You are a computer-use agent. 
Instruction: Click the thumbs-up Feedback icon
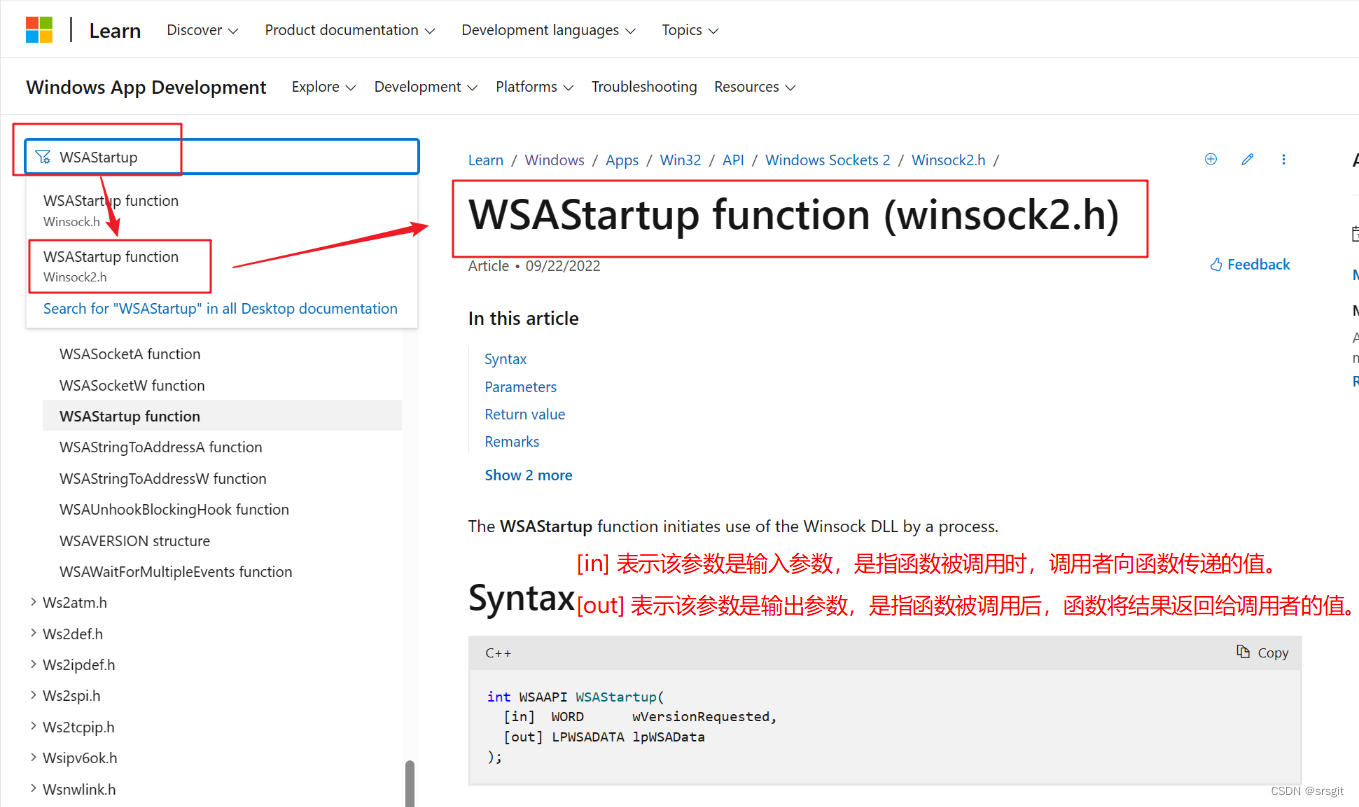click(x=1216, y=264)
